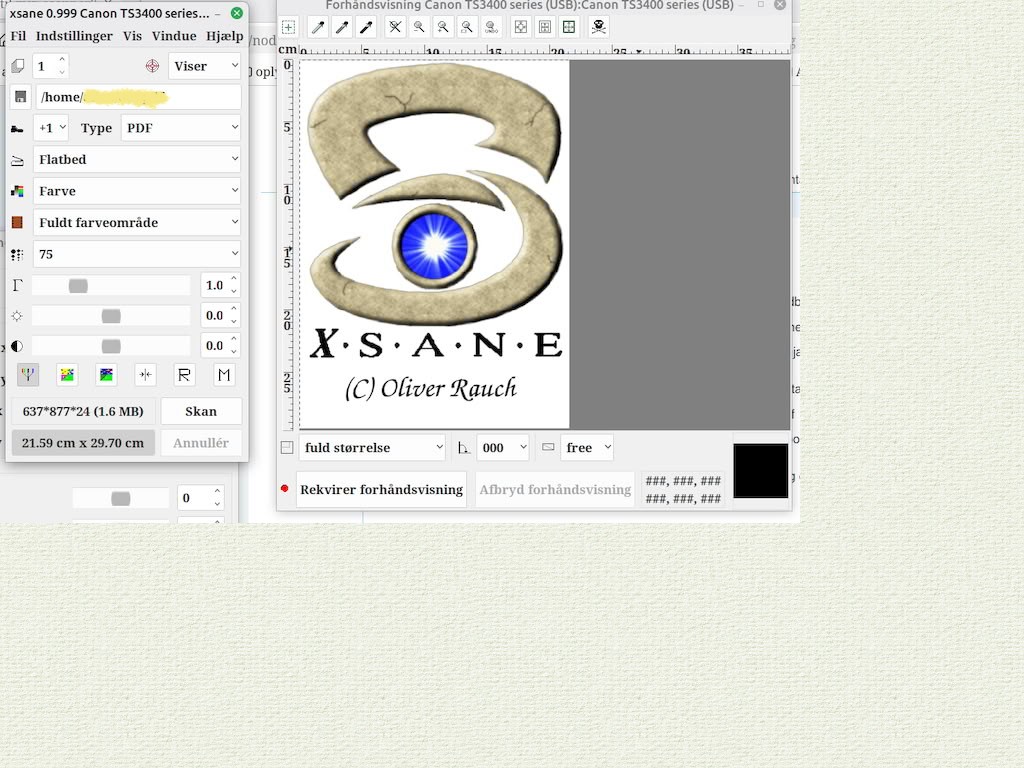This screenshot has height=768, width=1024.
Task: Click the zoom out preview icon
Action: click(419, 26)
